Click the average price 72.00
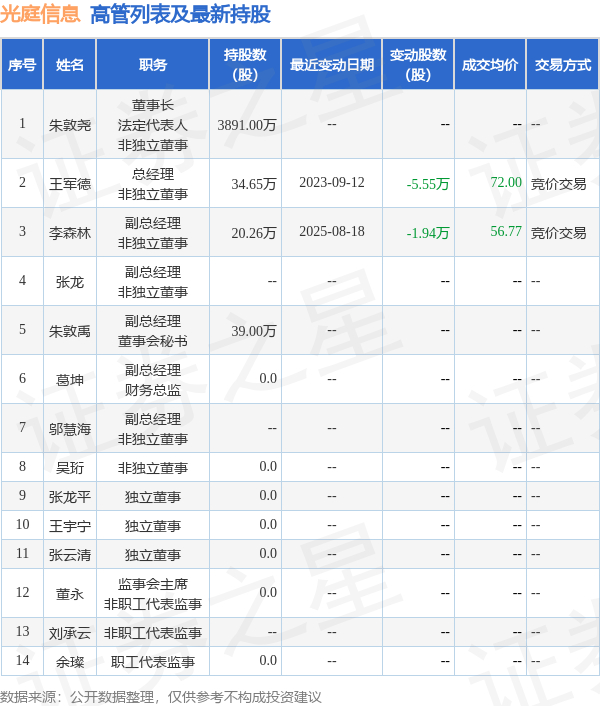Viewport: 600px width, 706px height. (506, 182)
